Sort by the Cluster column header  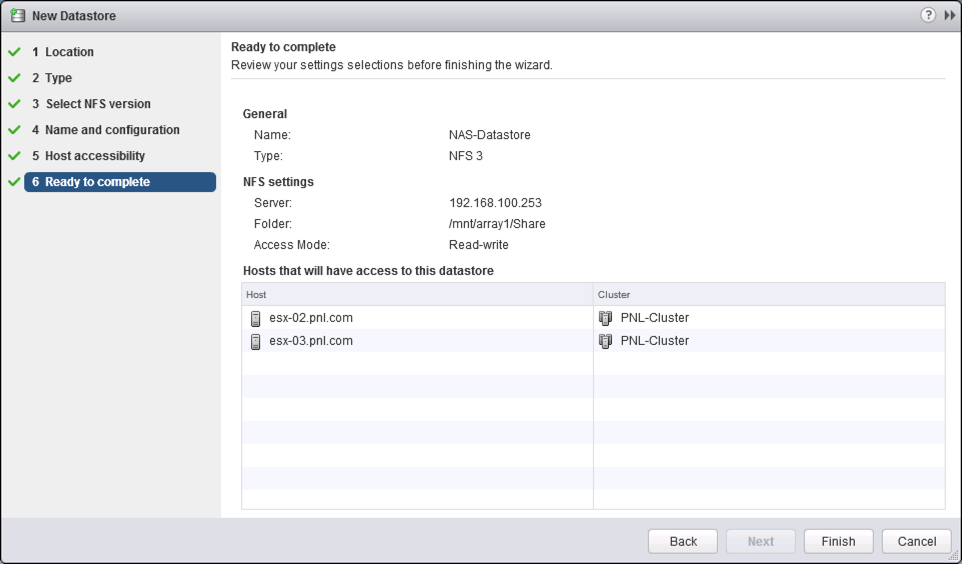769,295
